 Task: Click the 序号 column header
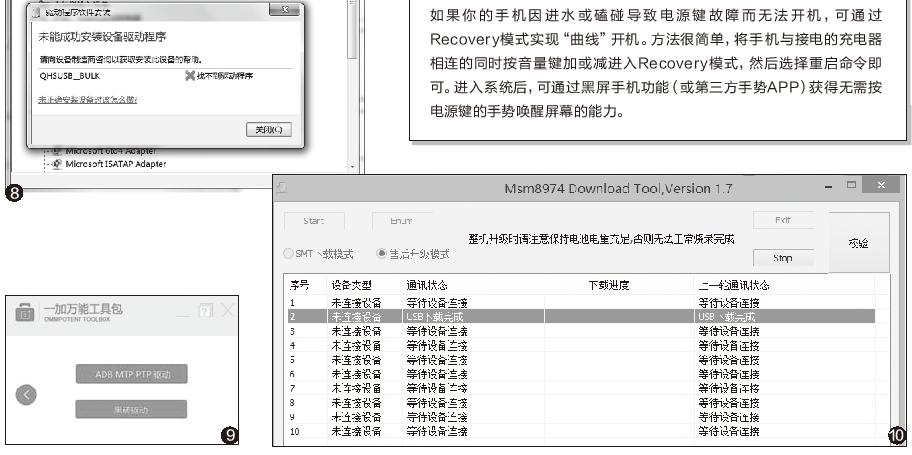[x=299, y=286]
